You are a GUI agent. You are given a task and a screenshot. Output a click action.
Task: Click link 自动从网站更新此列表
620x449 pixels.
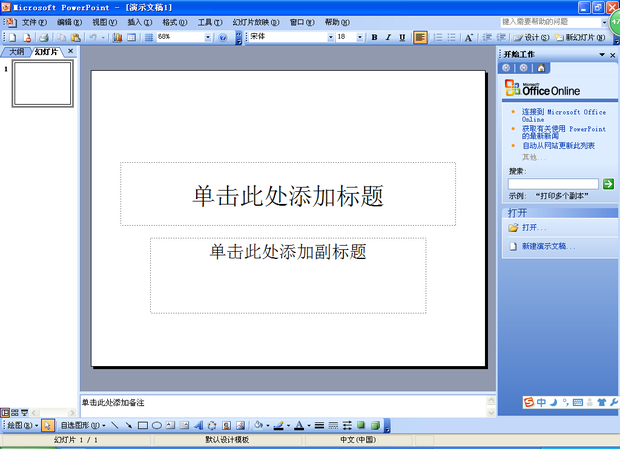(x=558, y=146)
